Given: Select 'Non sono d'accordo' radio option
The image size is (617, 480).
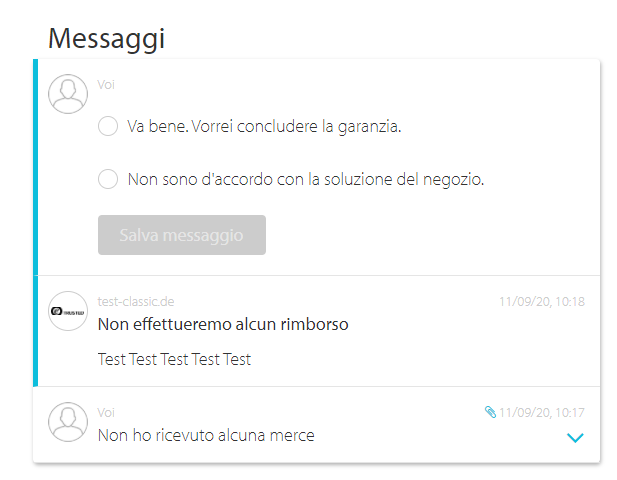Looking at the screenshot, I should pos(108,179).
